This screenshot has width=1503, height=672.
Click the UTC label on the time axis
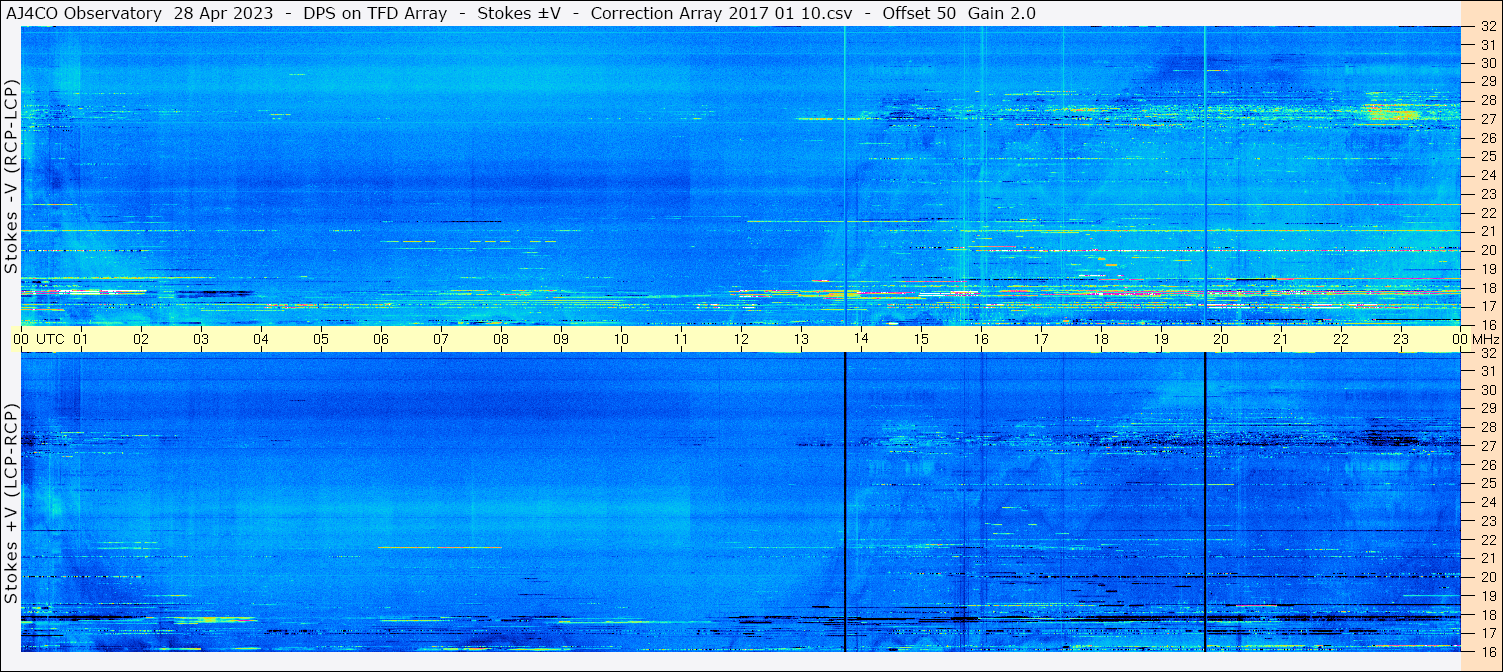pos(50,339)
